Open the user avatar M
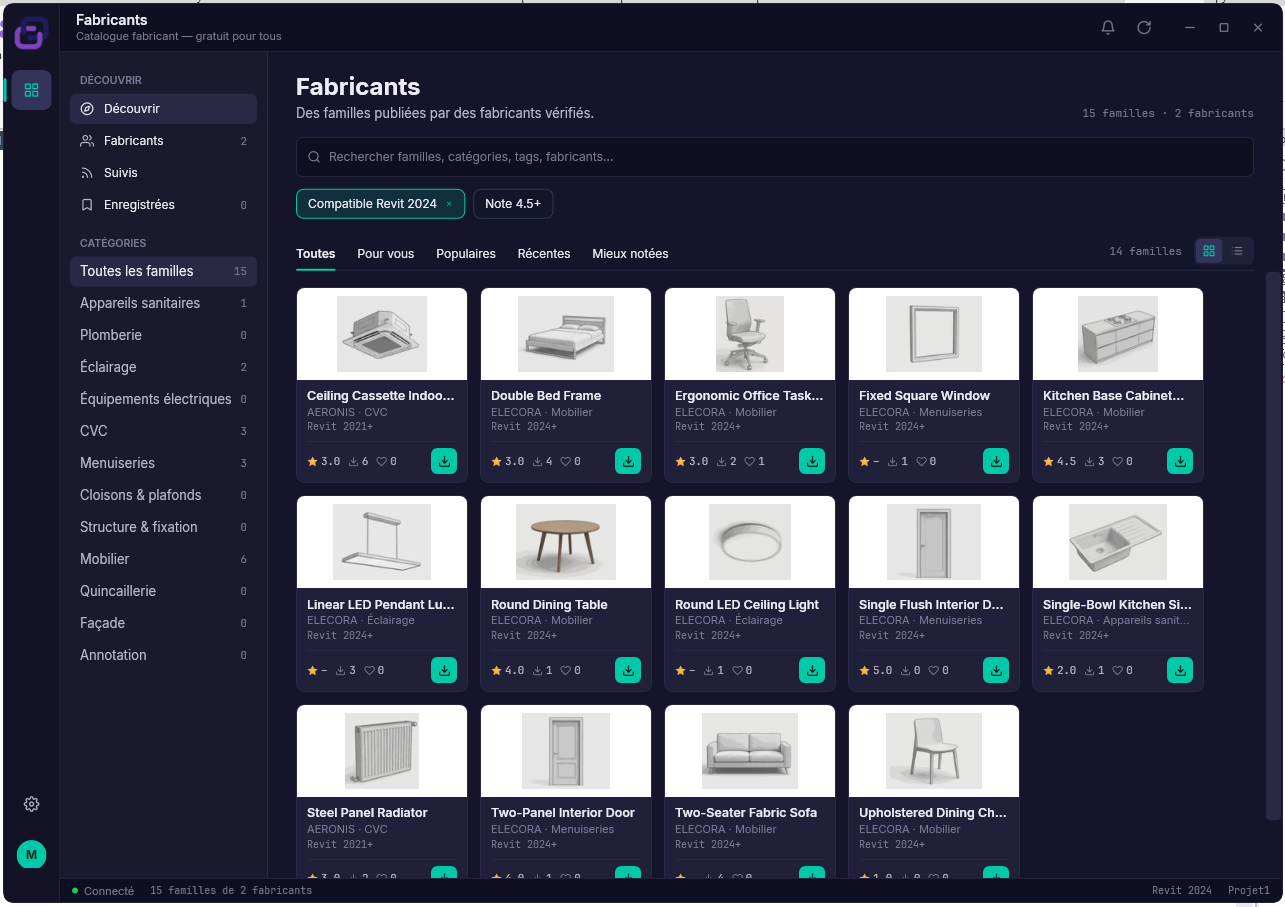The image size is (1285, 907). coord(31,854)
